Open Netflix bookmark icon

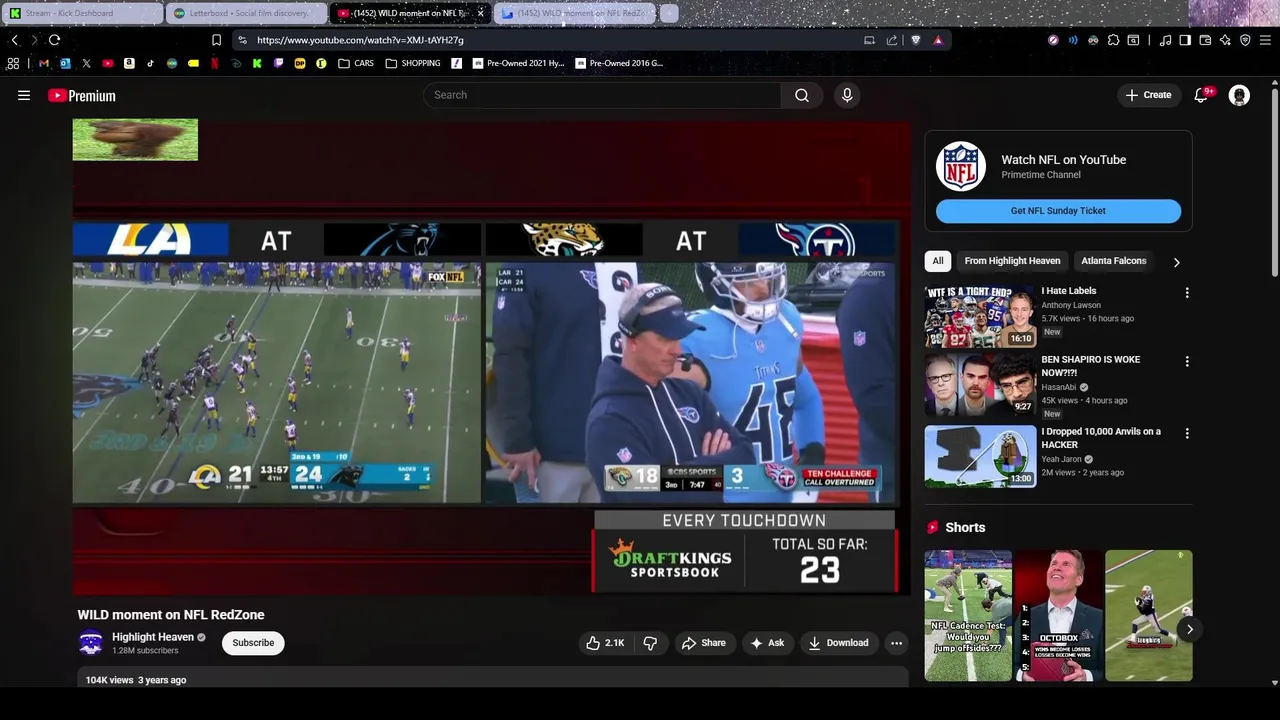[x=214, y=63]
